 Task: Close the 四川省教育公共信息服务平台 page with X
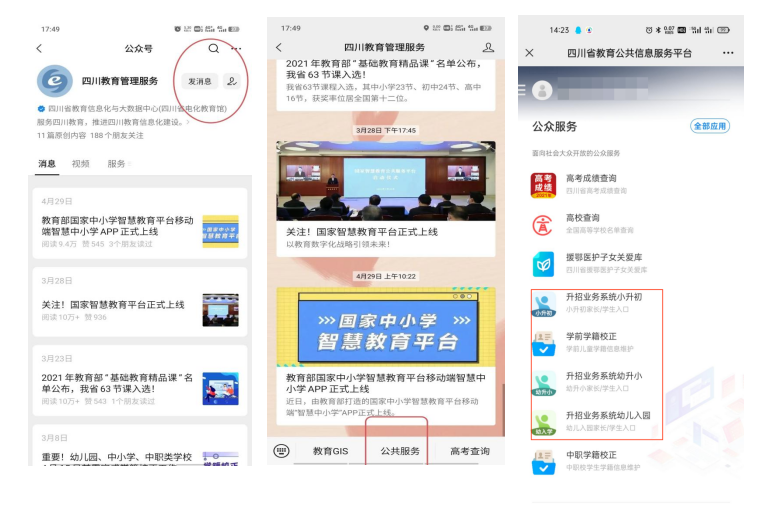click(530, 52)
